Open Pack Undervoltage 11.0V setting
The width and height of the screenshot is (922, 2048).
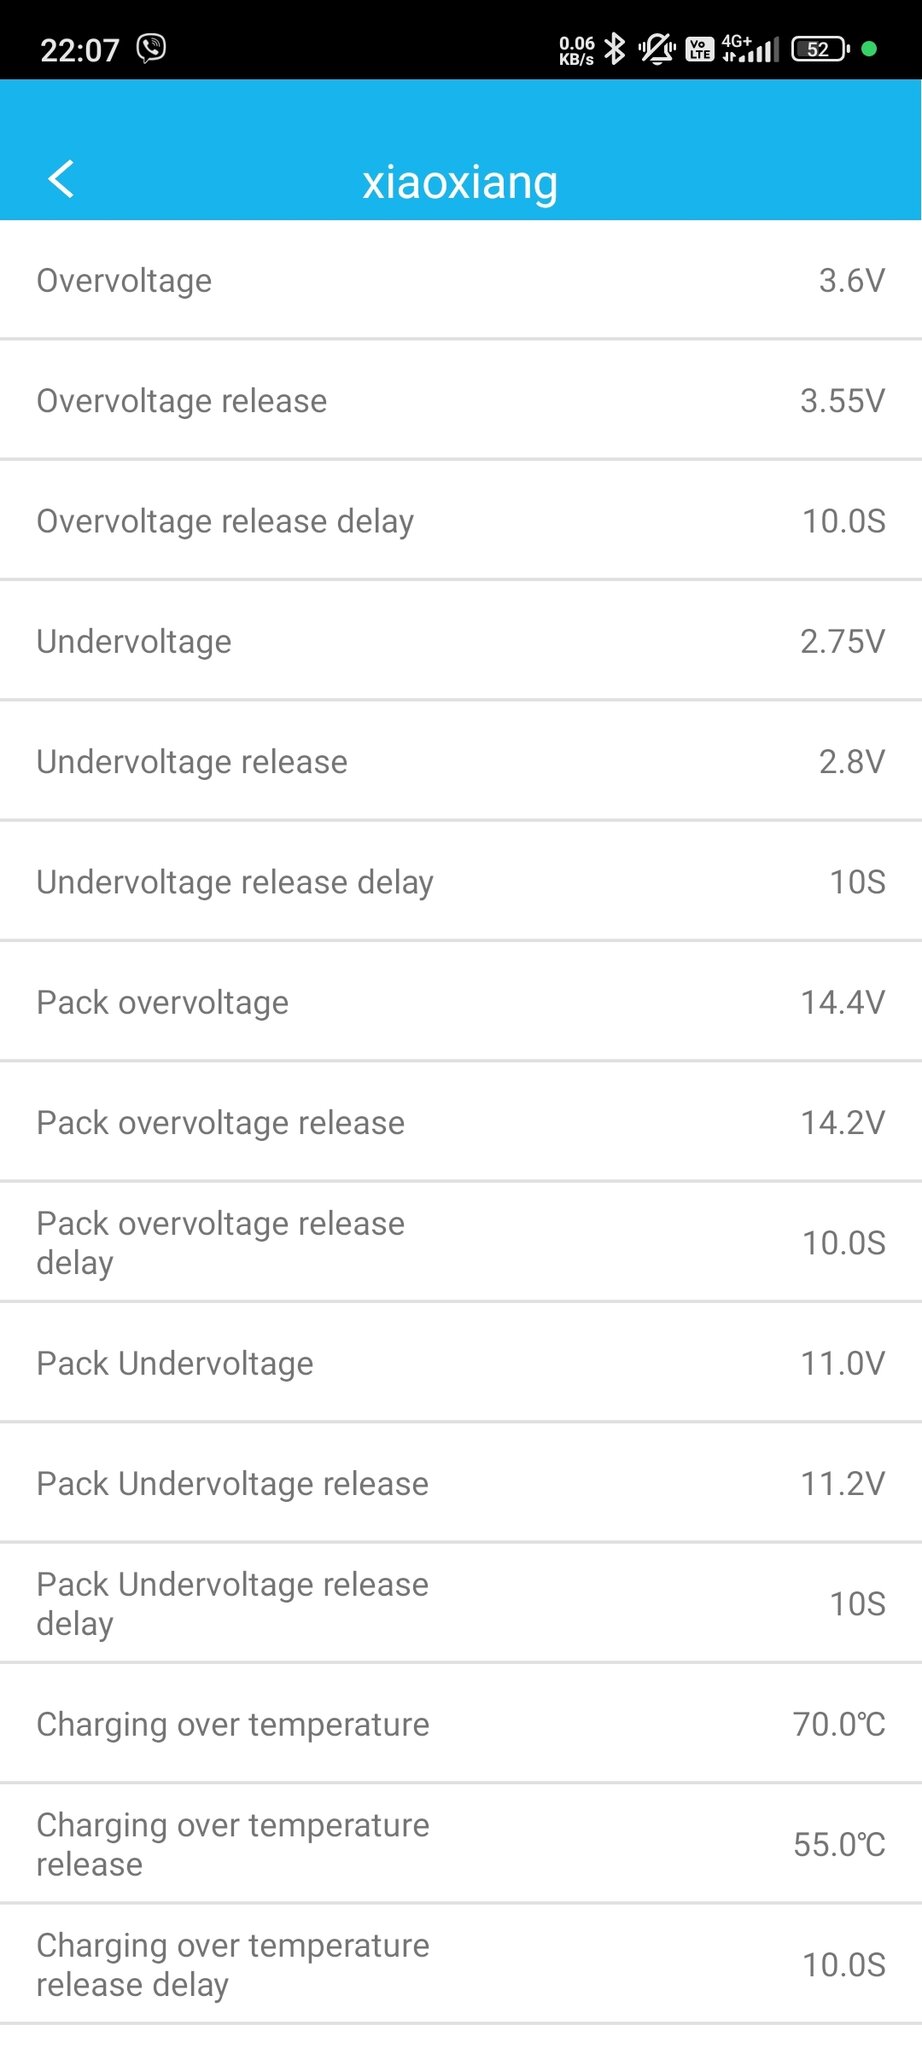461,1363
